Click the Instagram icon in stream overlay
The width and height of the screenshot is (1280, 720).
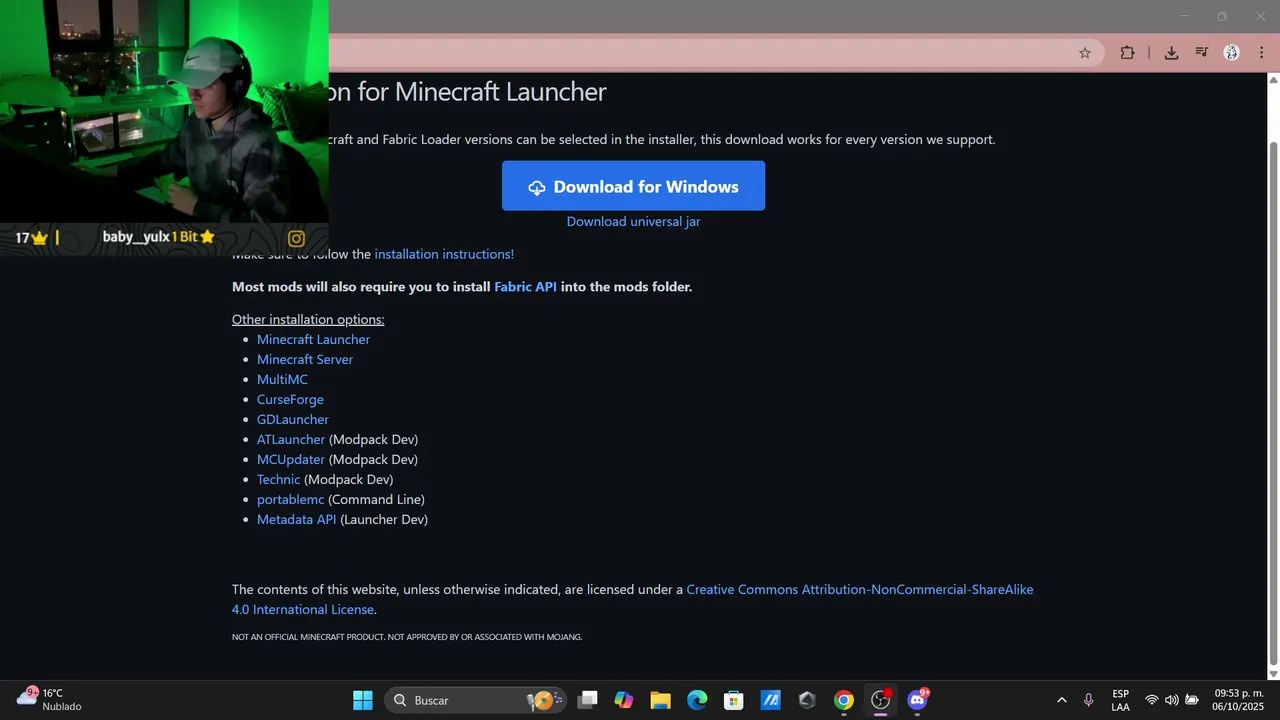(x=296, y=238)
